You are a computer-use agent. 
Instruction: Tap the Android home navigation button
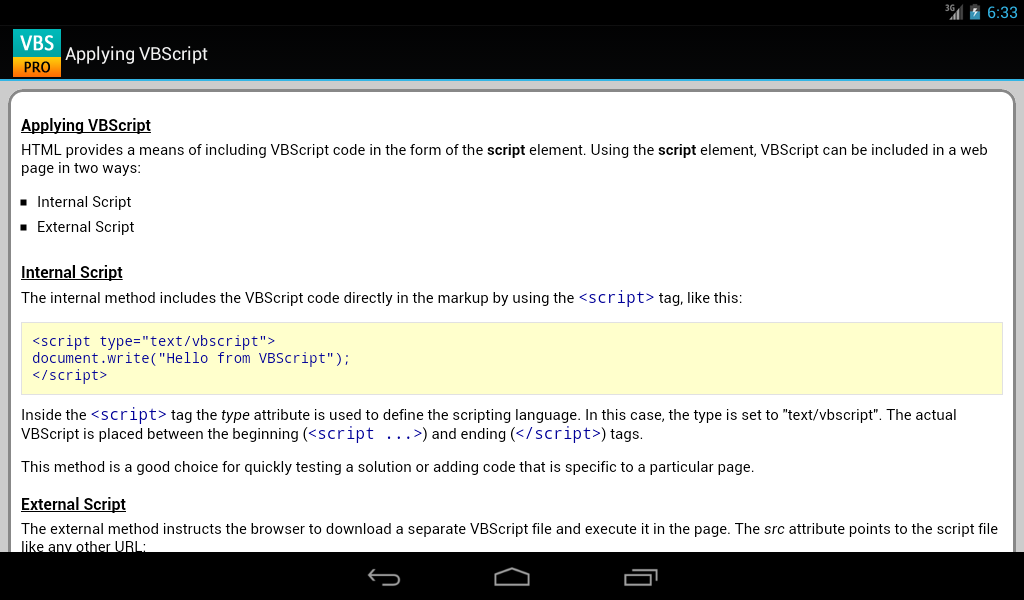click(512, 577)
